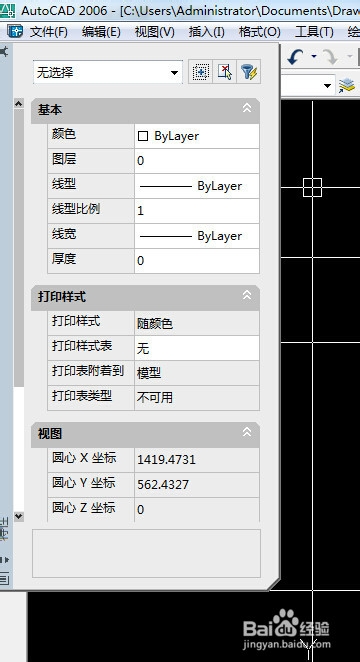Toggle the PICKADD value button
Image resolution: width=360 pixels, height=662 pixels.
(200, 72)
